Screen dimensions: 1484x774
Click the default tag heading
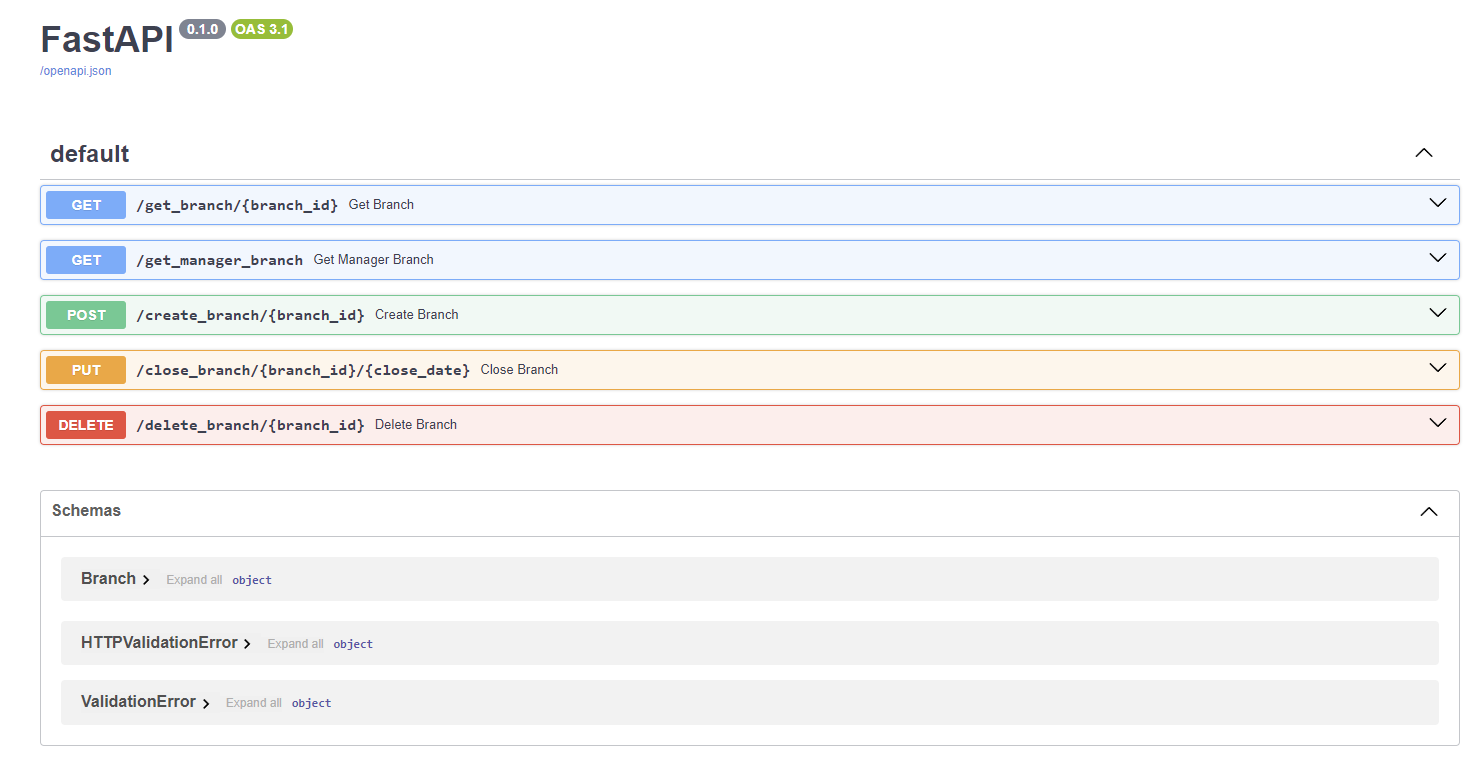(90, 154)
